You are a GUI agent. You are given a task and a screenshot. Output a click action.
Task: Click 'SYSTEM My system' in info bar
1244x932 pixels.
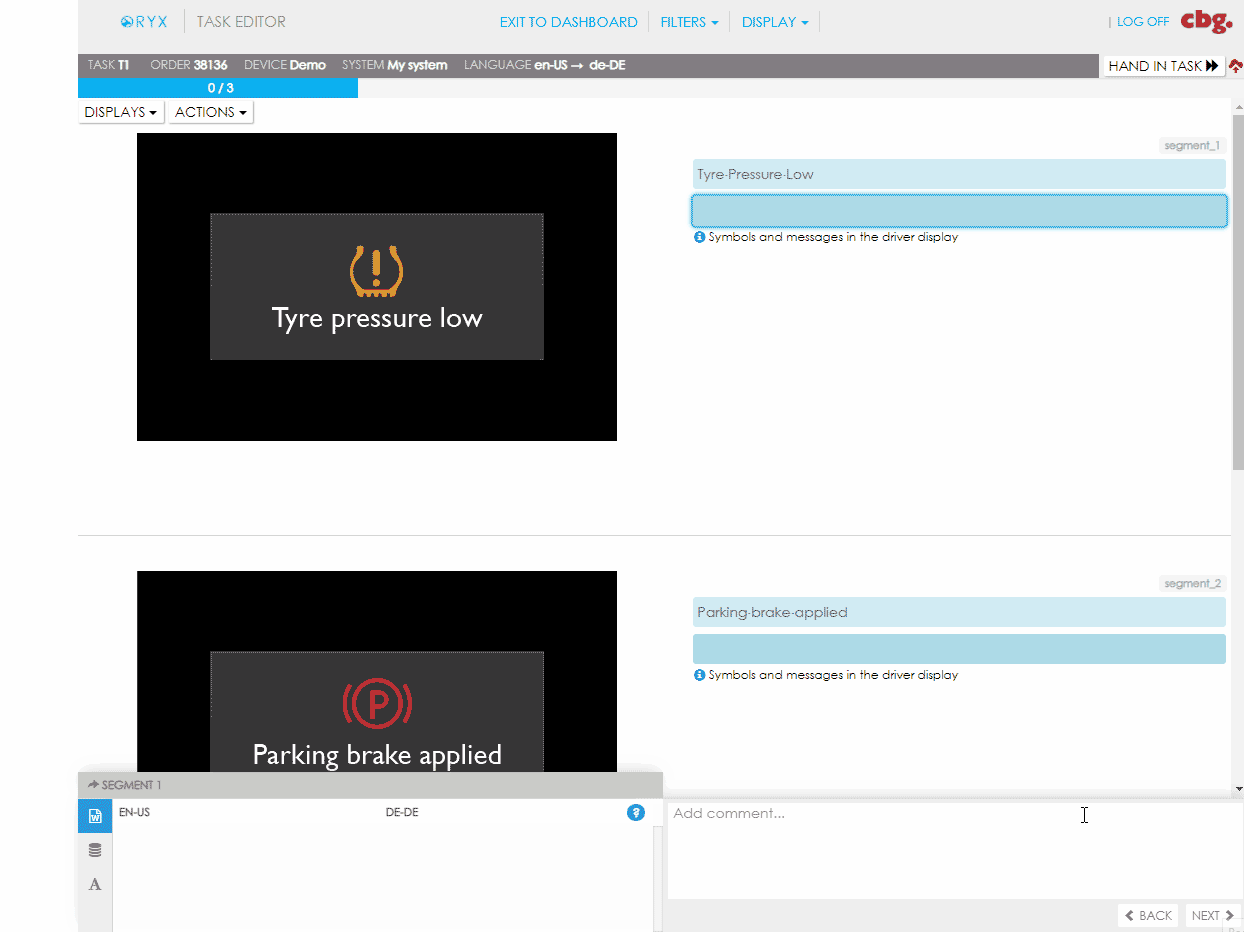coord(395,65)
